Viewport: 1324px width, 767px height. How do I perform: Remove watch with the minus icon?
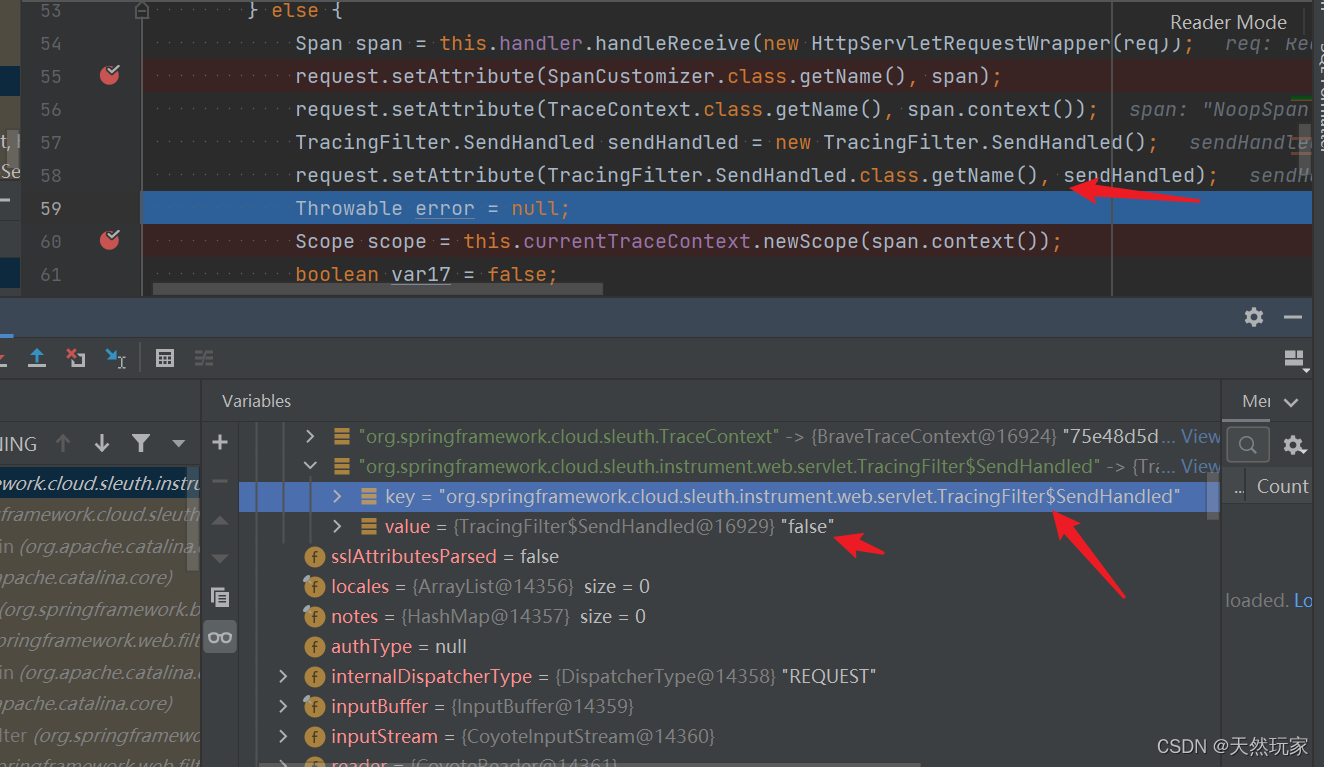point(220,481)
